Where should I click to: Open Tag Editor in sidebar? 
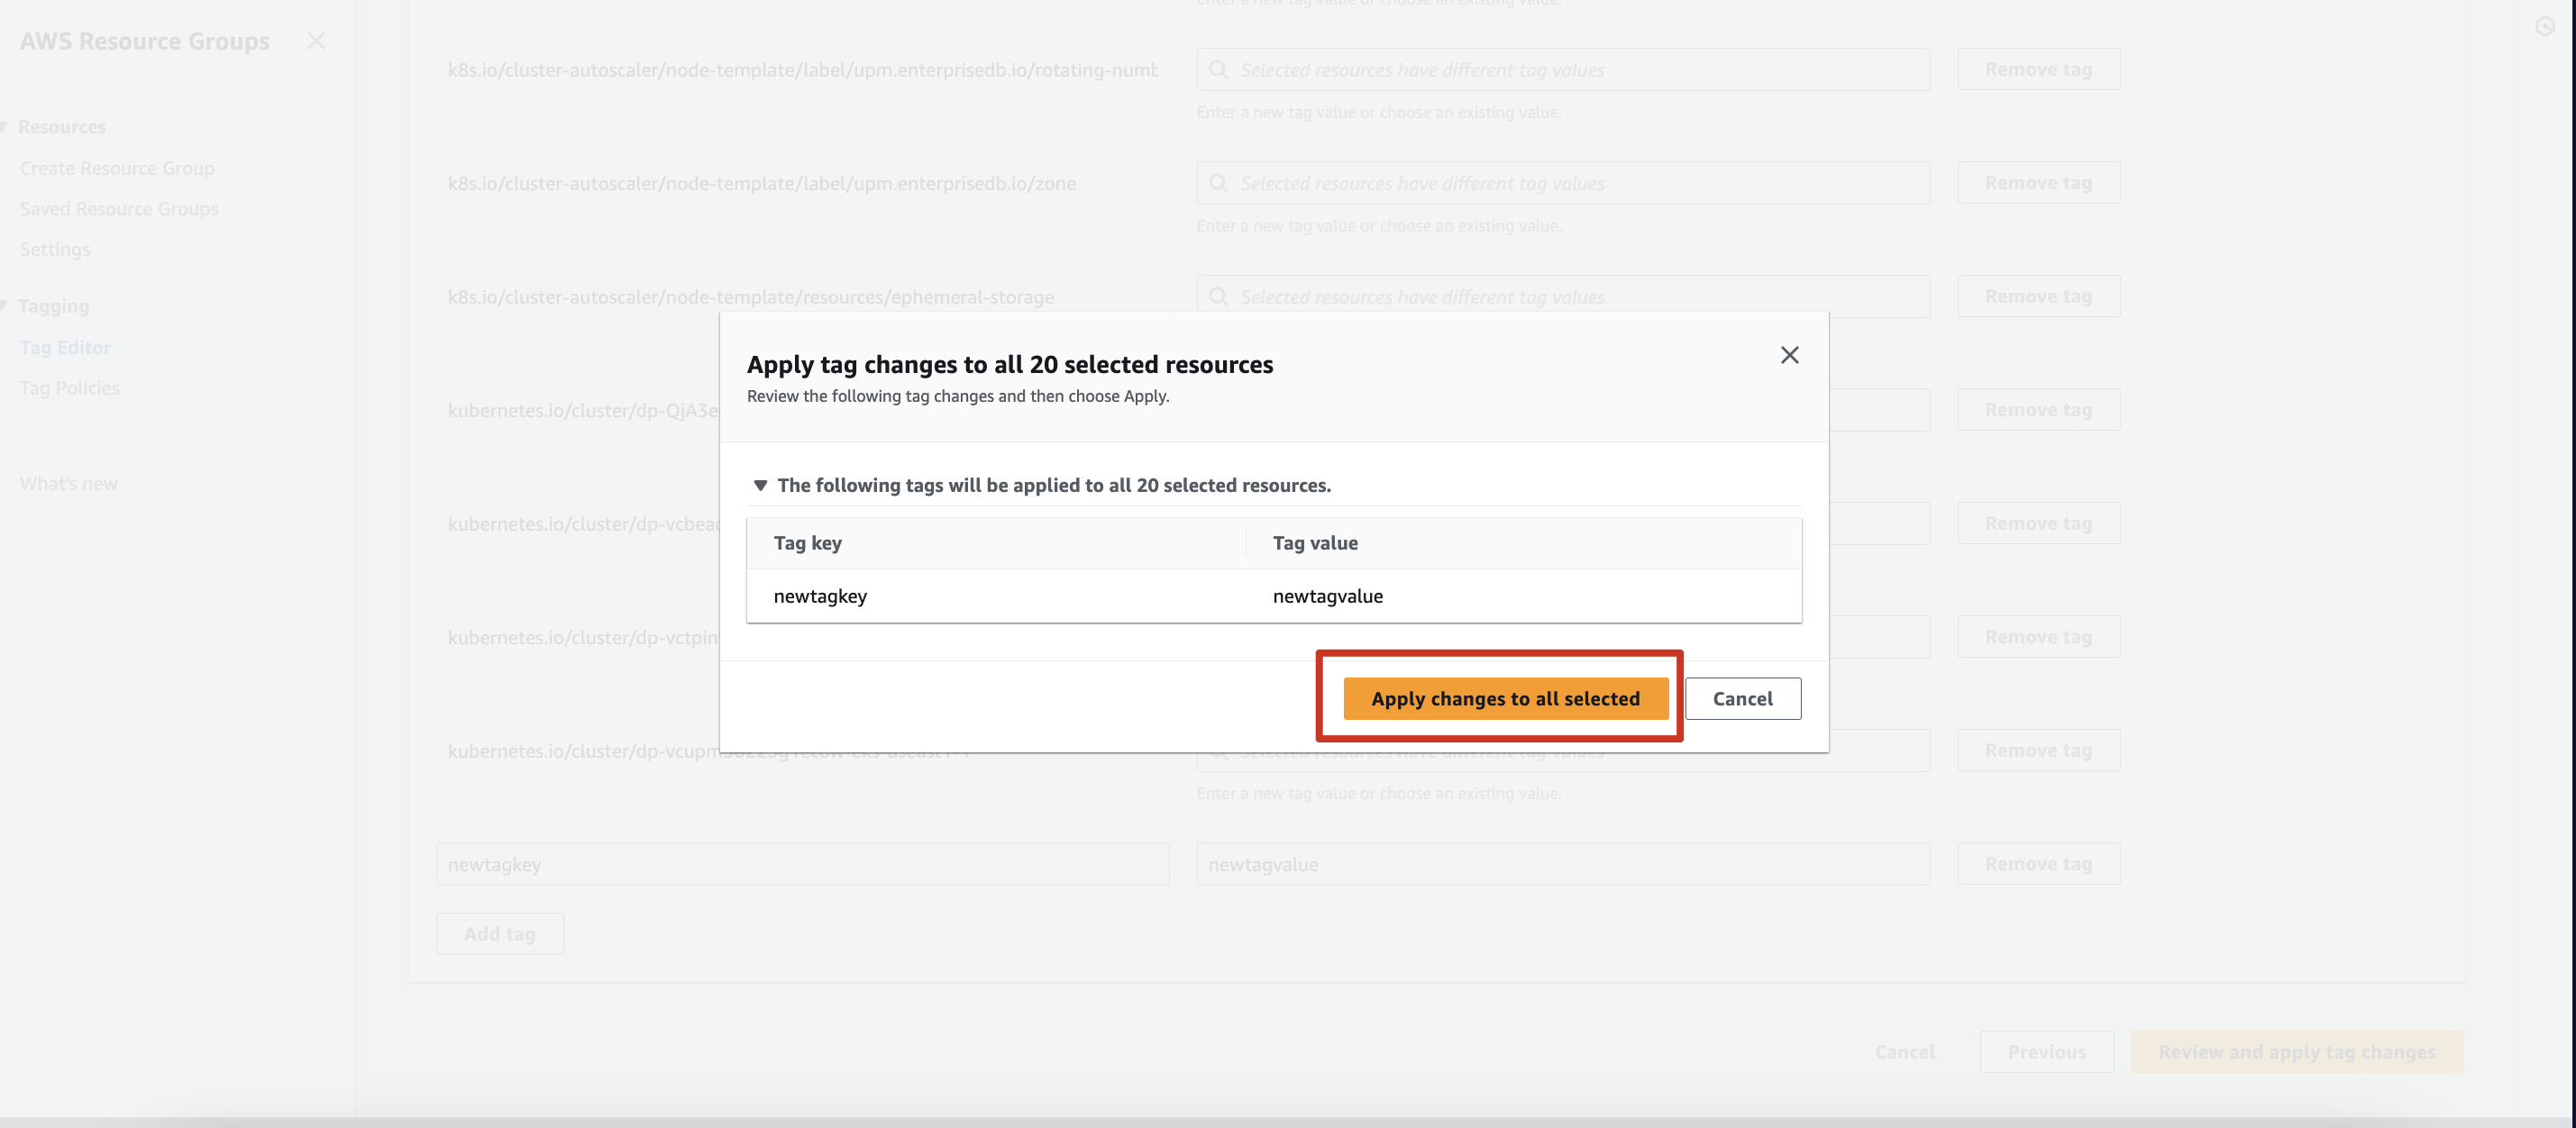click(x=65, y=347)
